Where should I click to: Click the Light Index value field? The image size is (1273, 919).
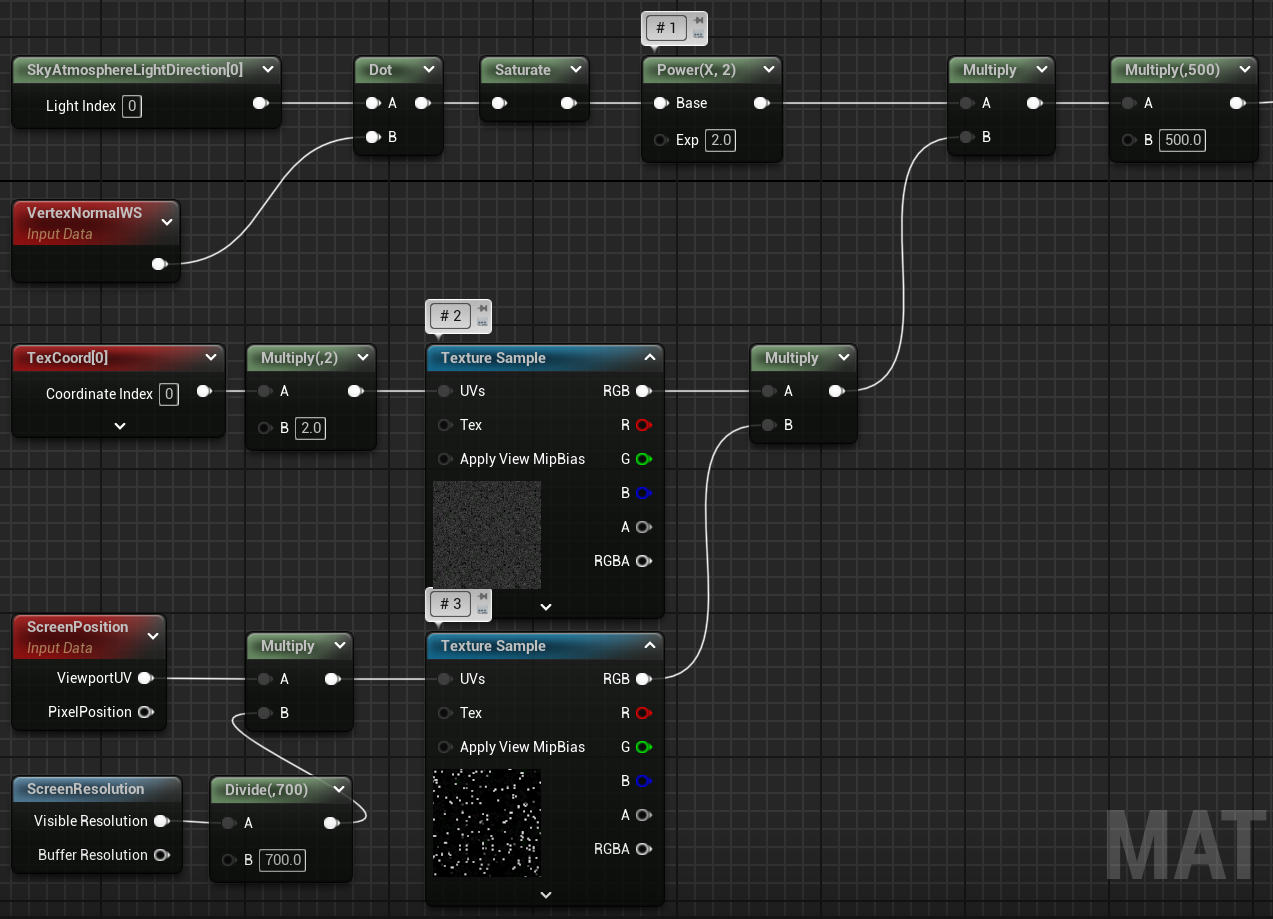click(x=132, y=106)
